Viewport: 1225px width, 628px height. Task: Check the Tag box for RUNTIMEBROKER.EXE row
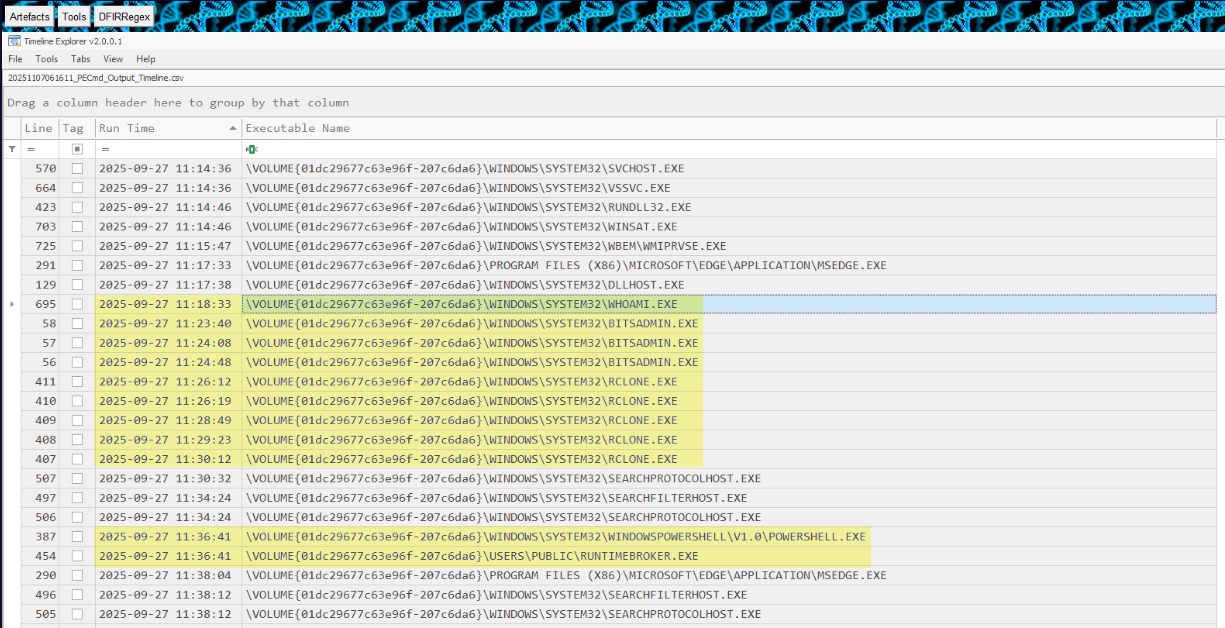click(x=77, y=556)
